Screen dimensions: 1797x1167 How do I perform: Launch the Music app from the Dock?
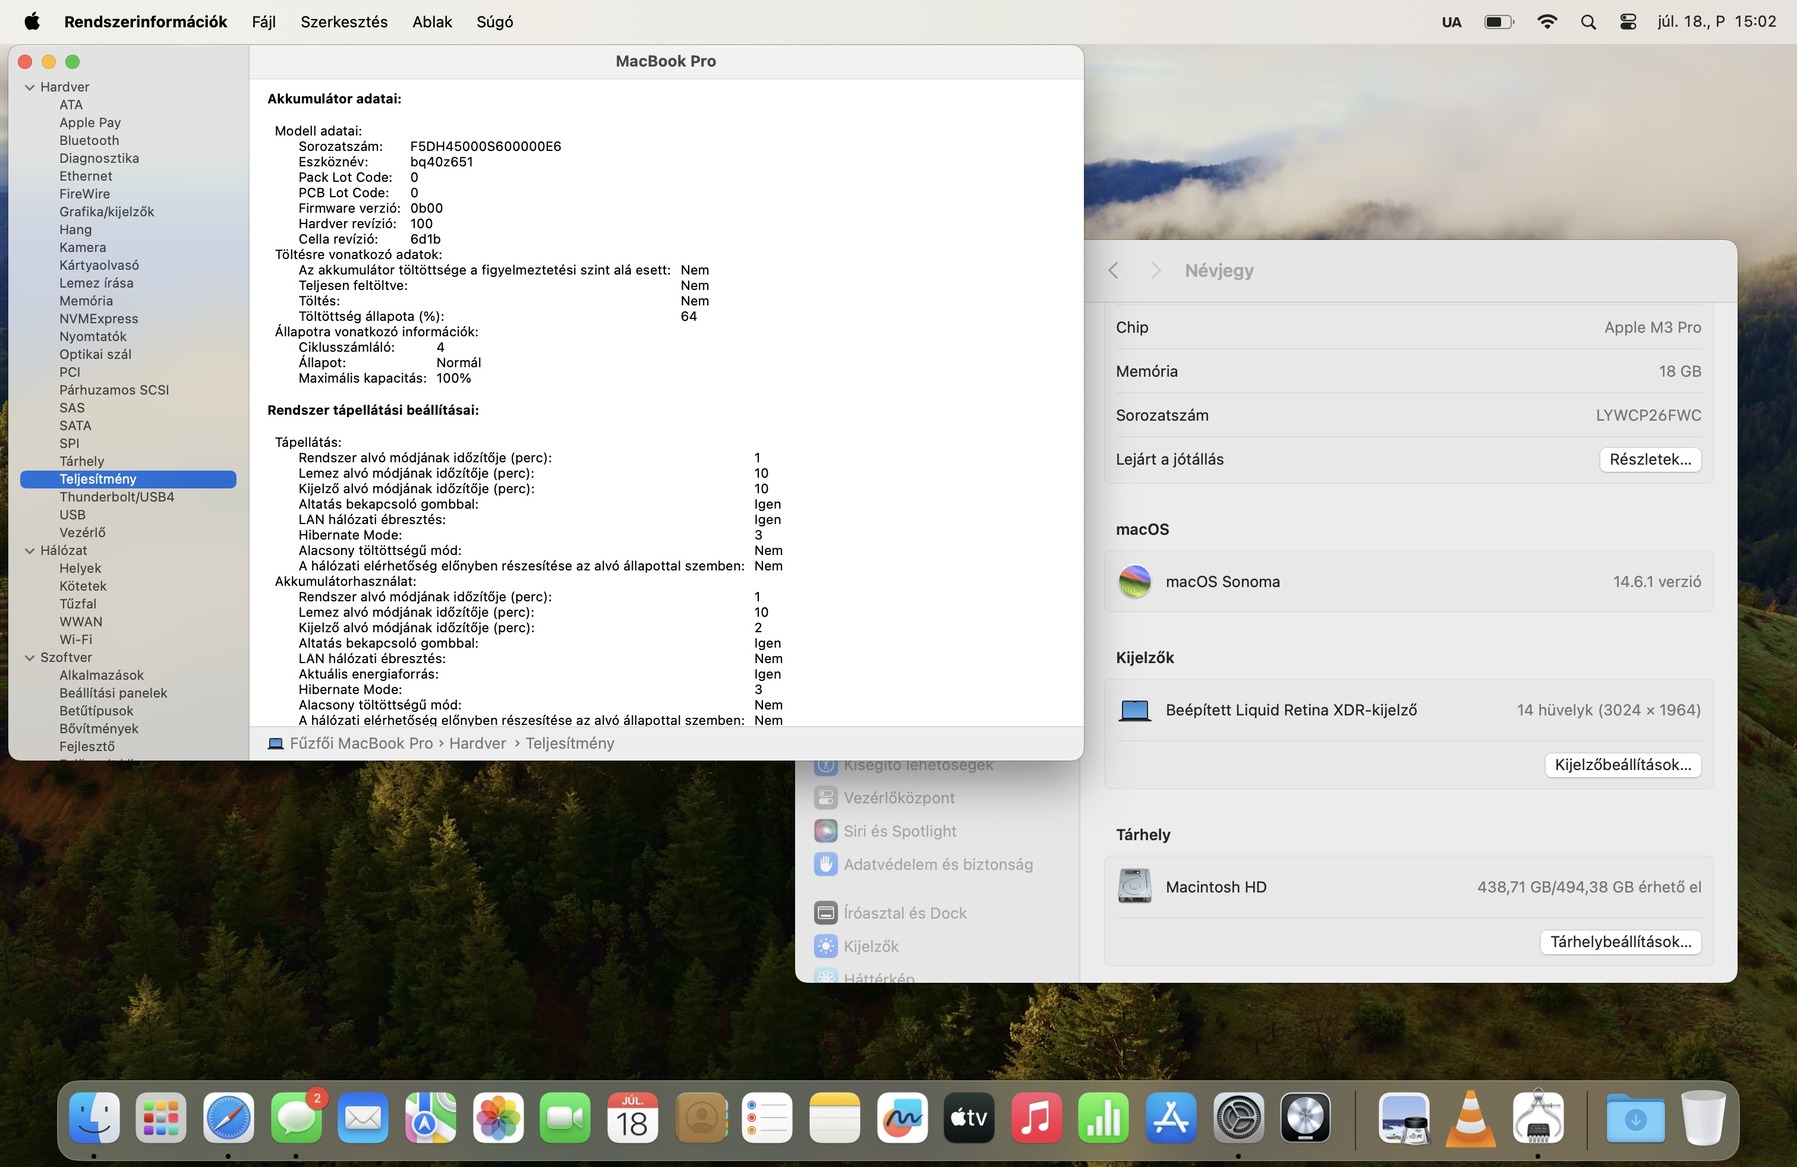[1037, 1117]
